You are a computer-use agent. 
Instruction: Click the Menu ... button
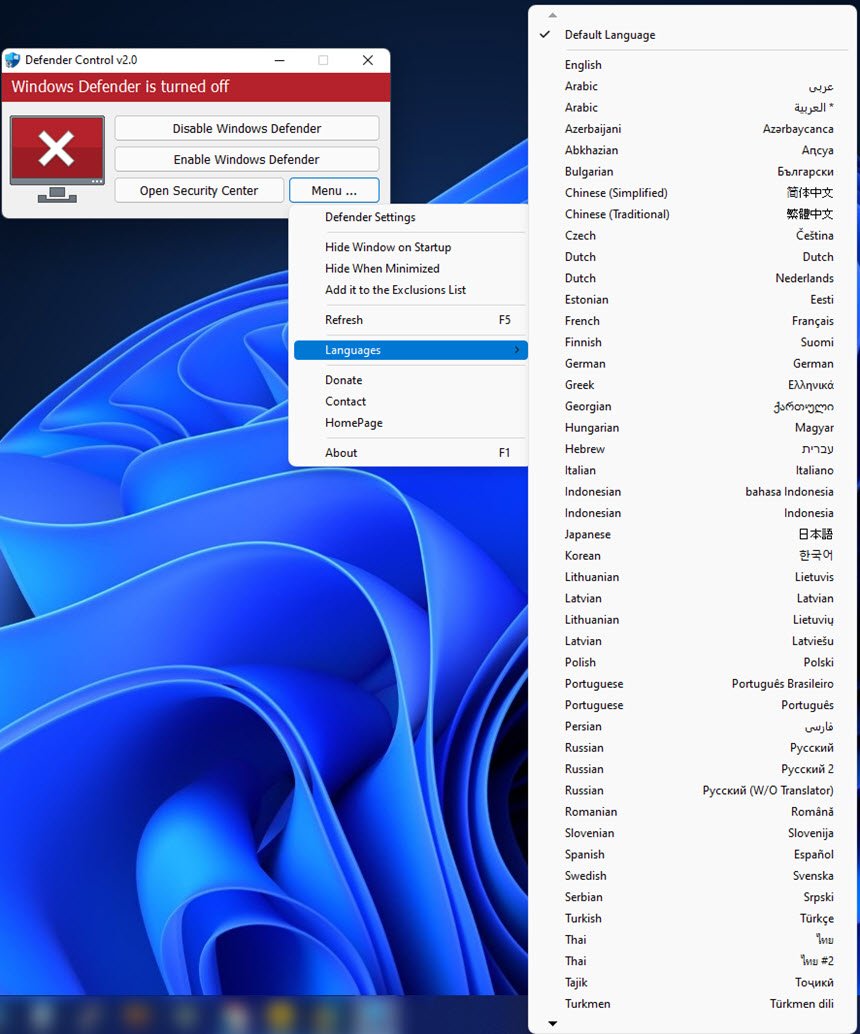[334, 191]
